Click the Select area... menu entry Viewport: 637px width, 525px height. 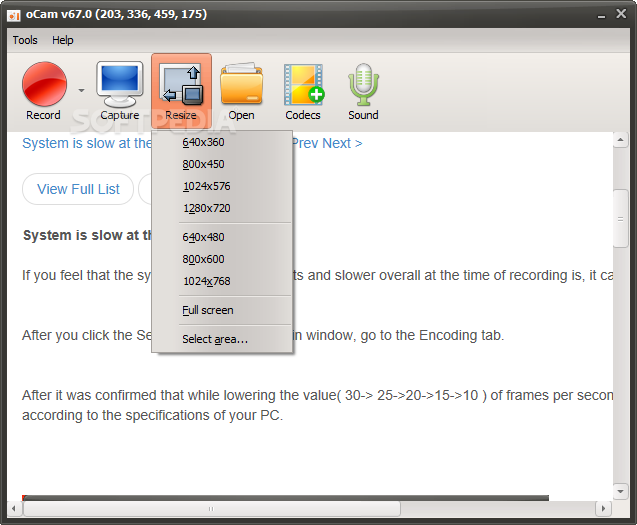point(222,339)
